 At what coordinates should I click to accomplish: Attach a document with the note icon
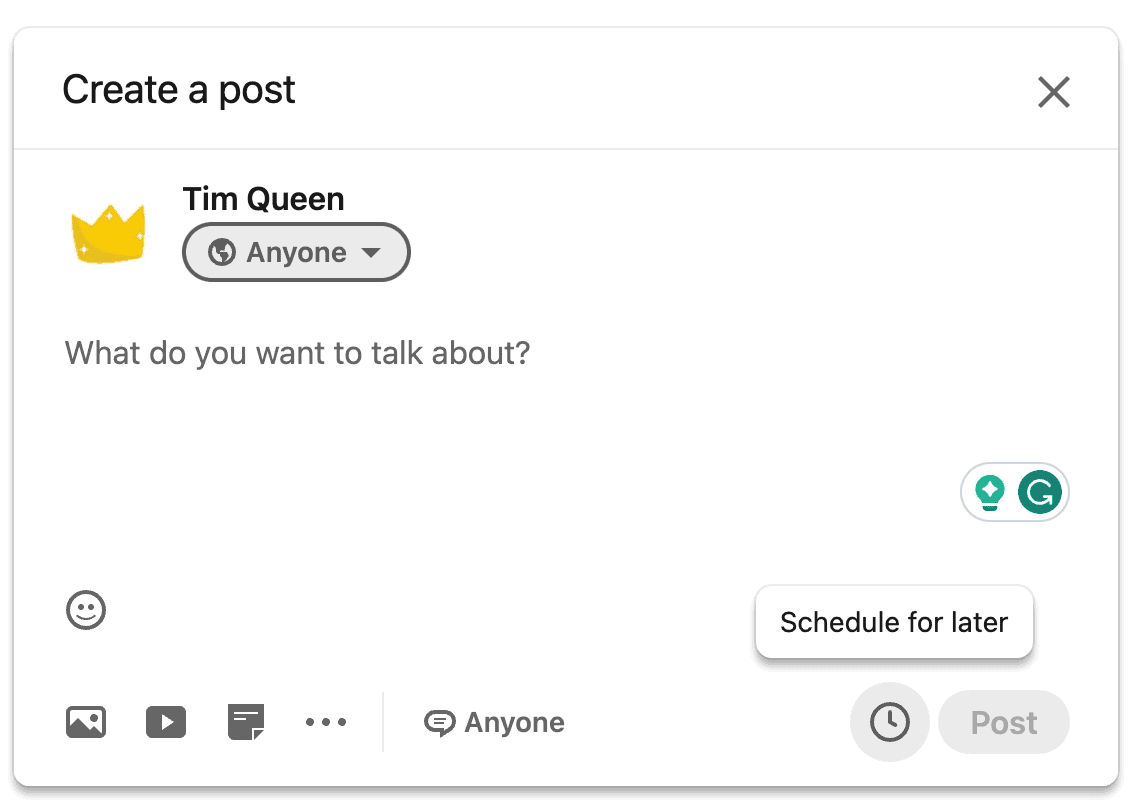click(x=246, y=722)
